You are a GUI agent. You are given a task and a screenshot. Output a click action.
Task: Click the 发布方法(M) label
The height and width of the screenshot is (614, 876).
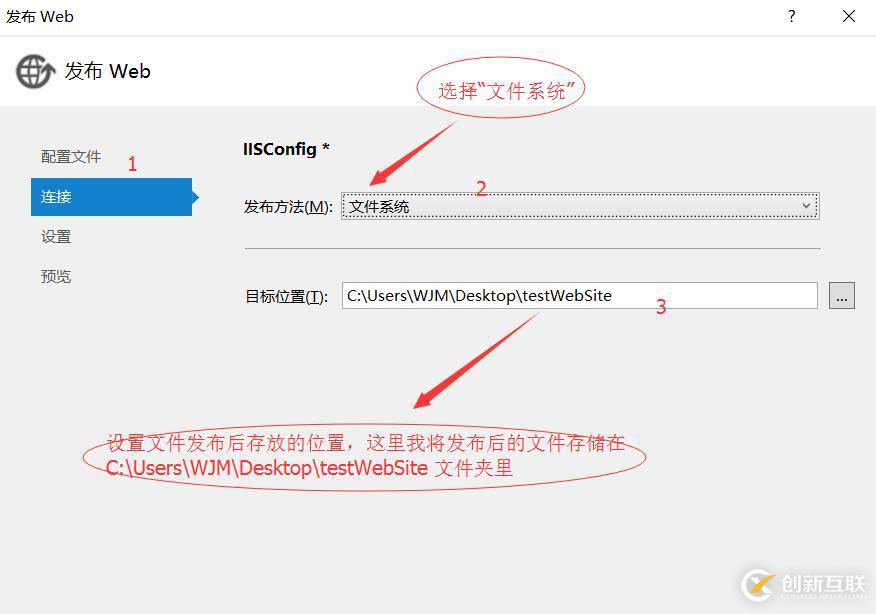click(288, 207)
